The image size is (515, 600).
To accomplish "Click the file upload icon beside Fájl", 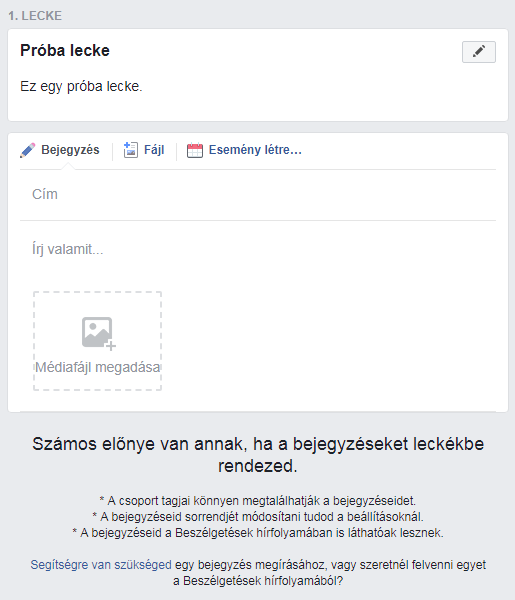I will coord(130,150).
